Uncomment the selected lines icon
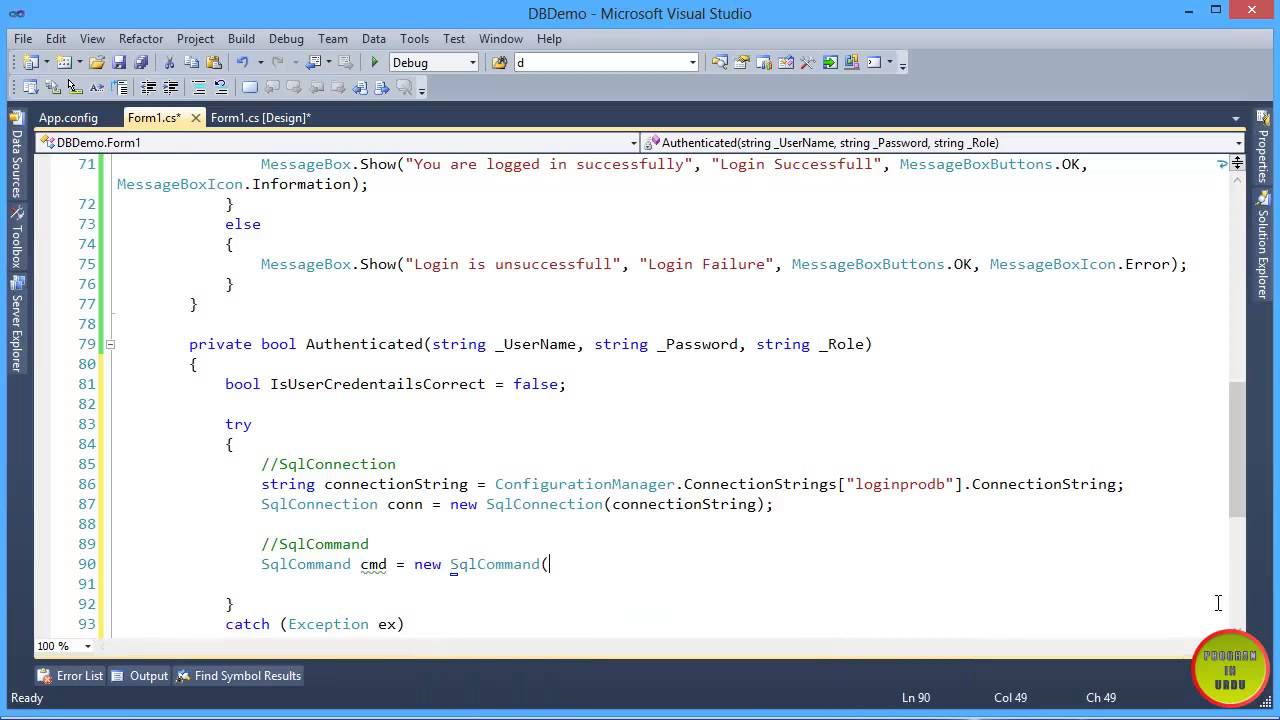The image size is (1280, 720). click(221, 87)
